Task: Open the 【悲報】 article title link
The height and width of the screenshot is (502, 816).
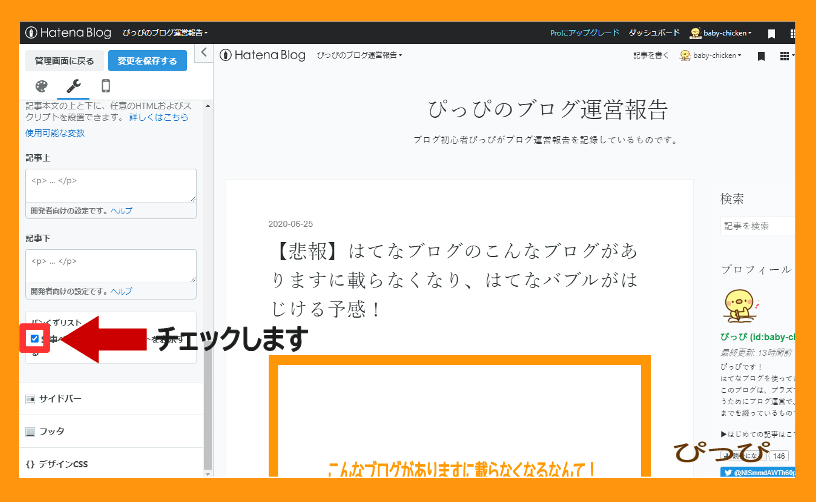Action: 455,280
